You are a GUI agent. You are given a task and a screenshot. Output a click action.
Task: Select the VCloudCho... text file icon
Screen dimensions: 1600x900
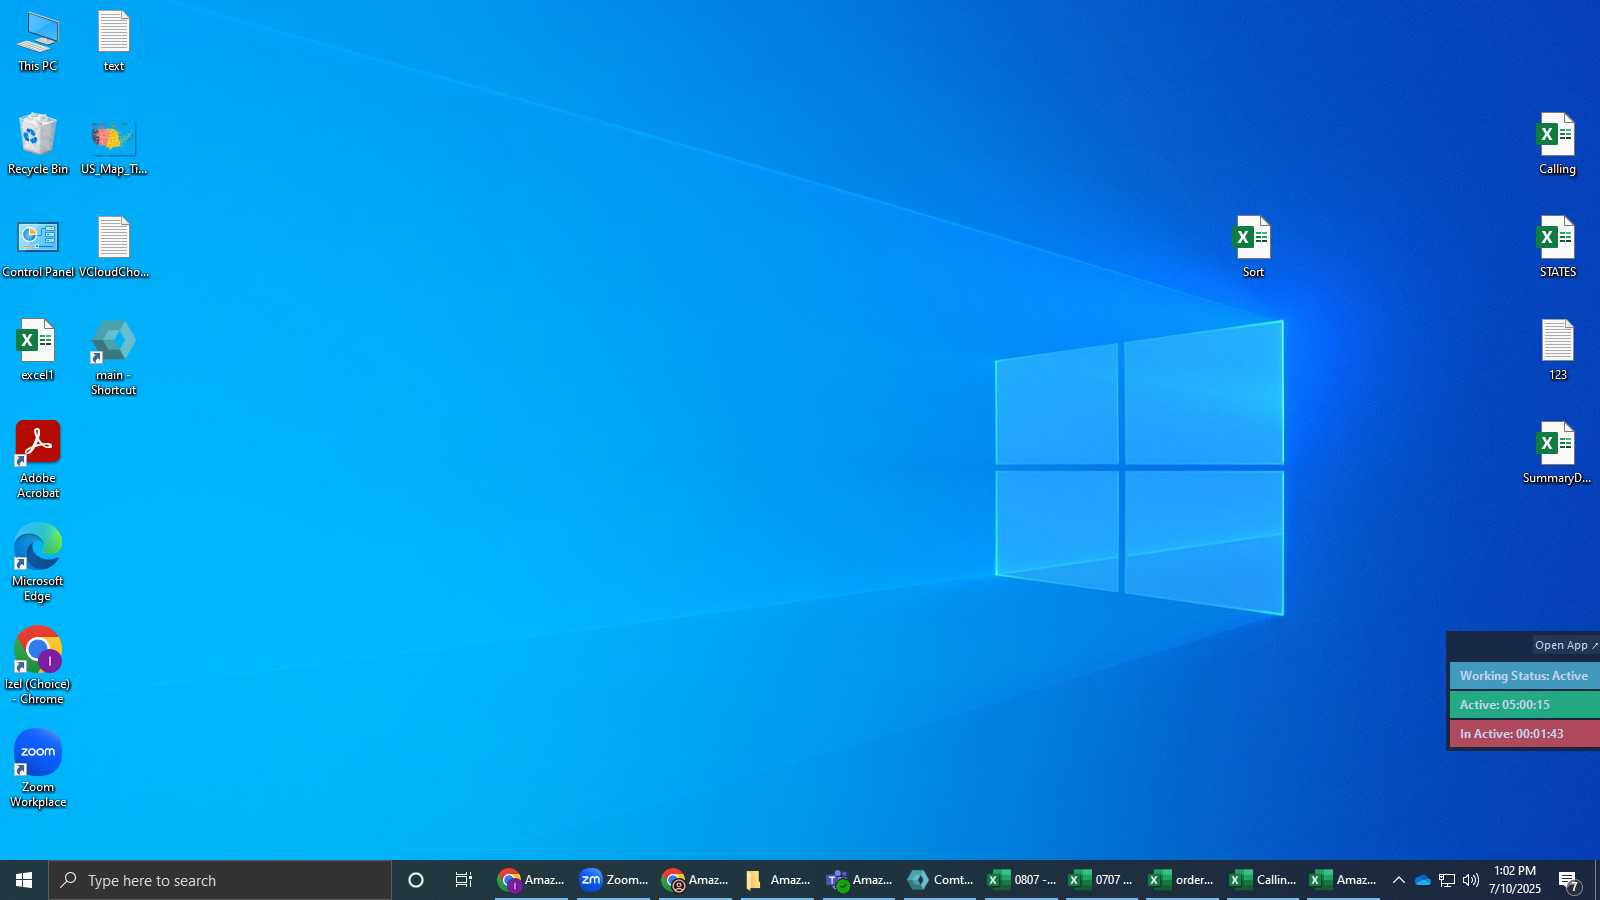(114, 248)
